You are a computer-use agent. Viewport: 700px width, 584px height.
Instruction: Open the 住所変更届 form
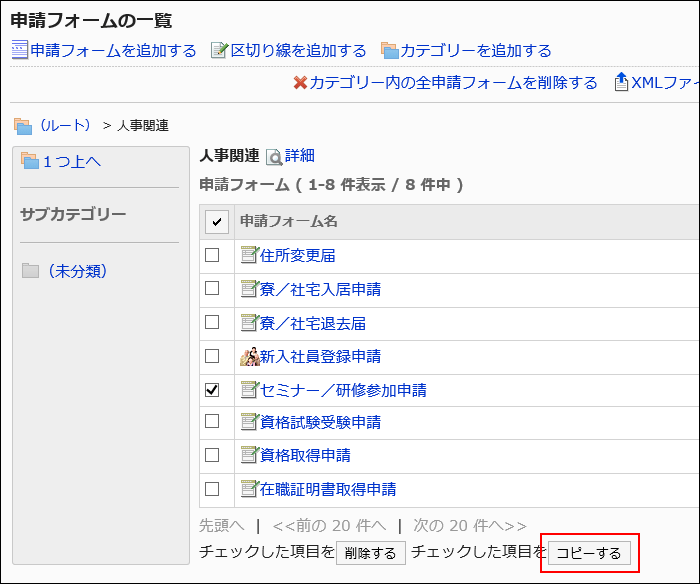pyautogui.click(x=298, y=255)
